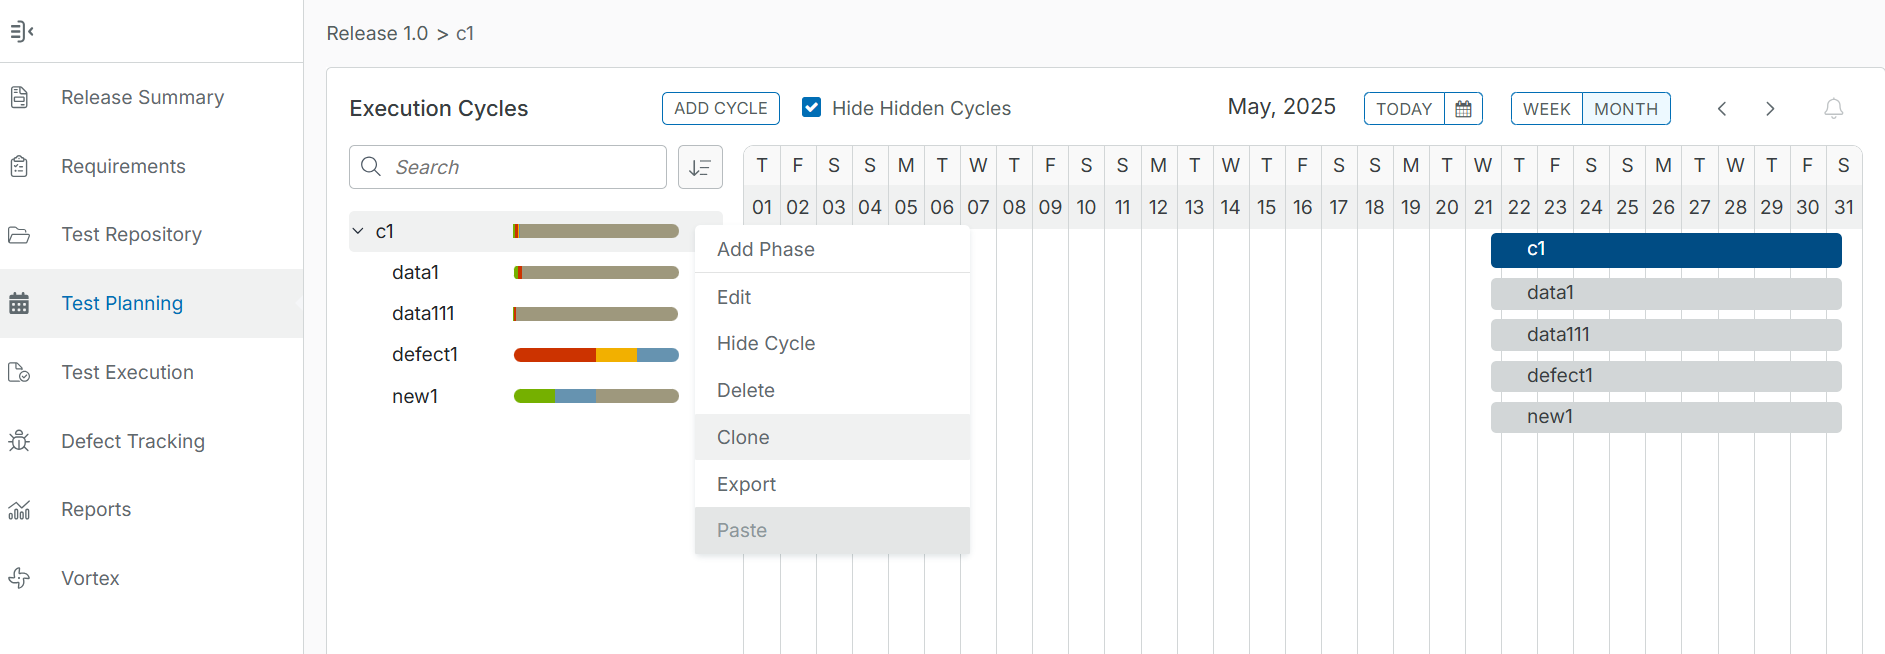Click the Reports chart icon
The width and height of the screenshot is (1885, 654).
tap(19, 510)
